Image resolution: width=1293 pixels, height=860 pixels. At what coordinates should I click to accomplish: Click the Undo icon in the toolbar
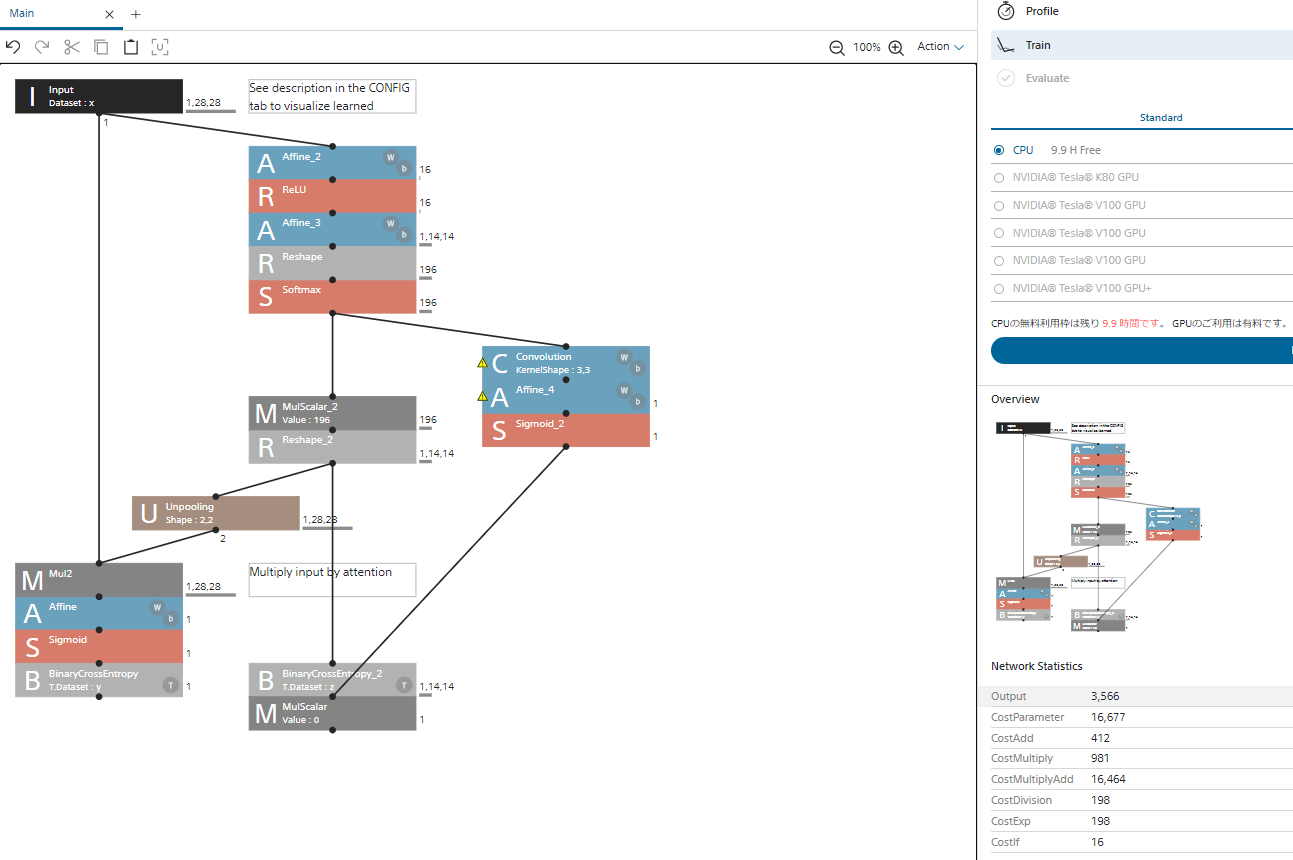tap(12, 46)
